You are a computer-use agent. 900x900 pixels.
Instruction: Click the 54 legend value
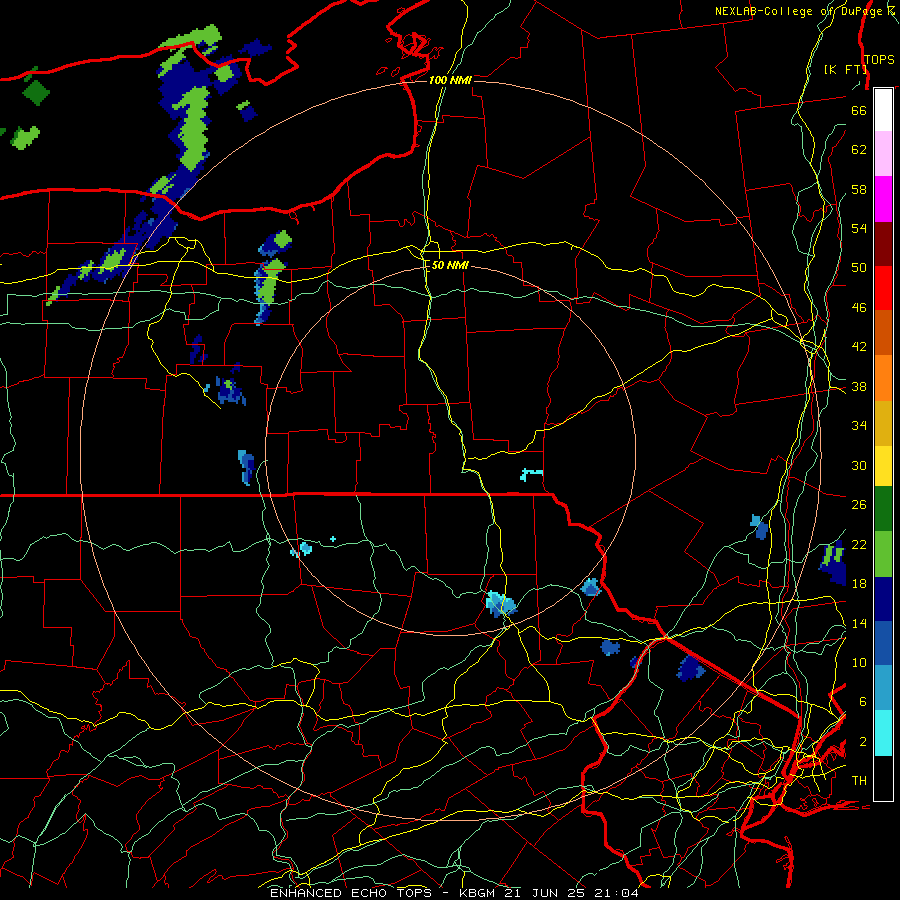(x=859, y=228)
